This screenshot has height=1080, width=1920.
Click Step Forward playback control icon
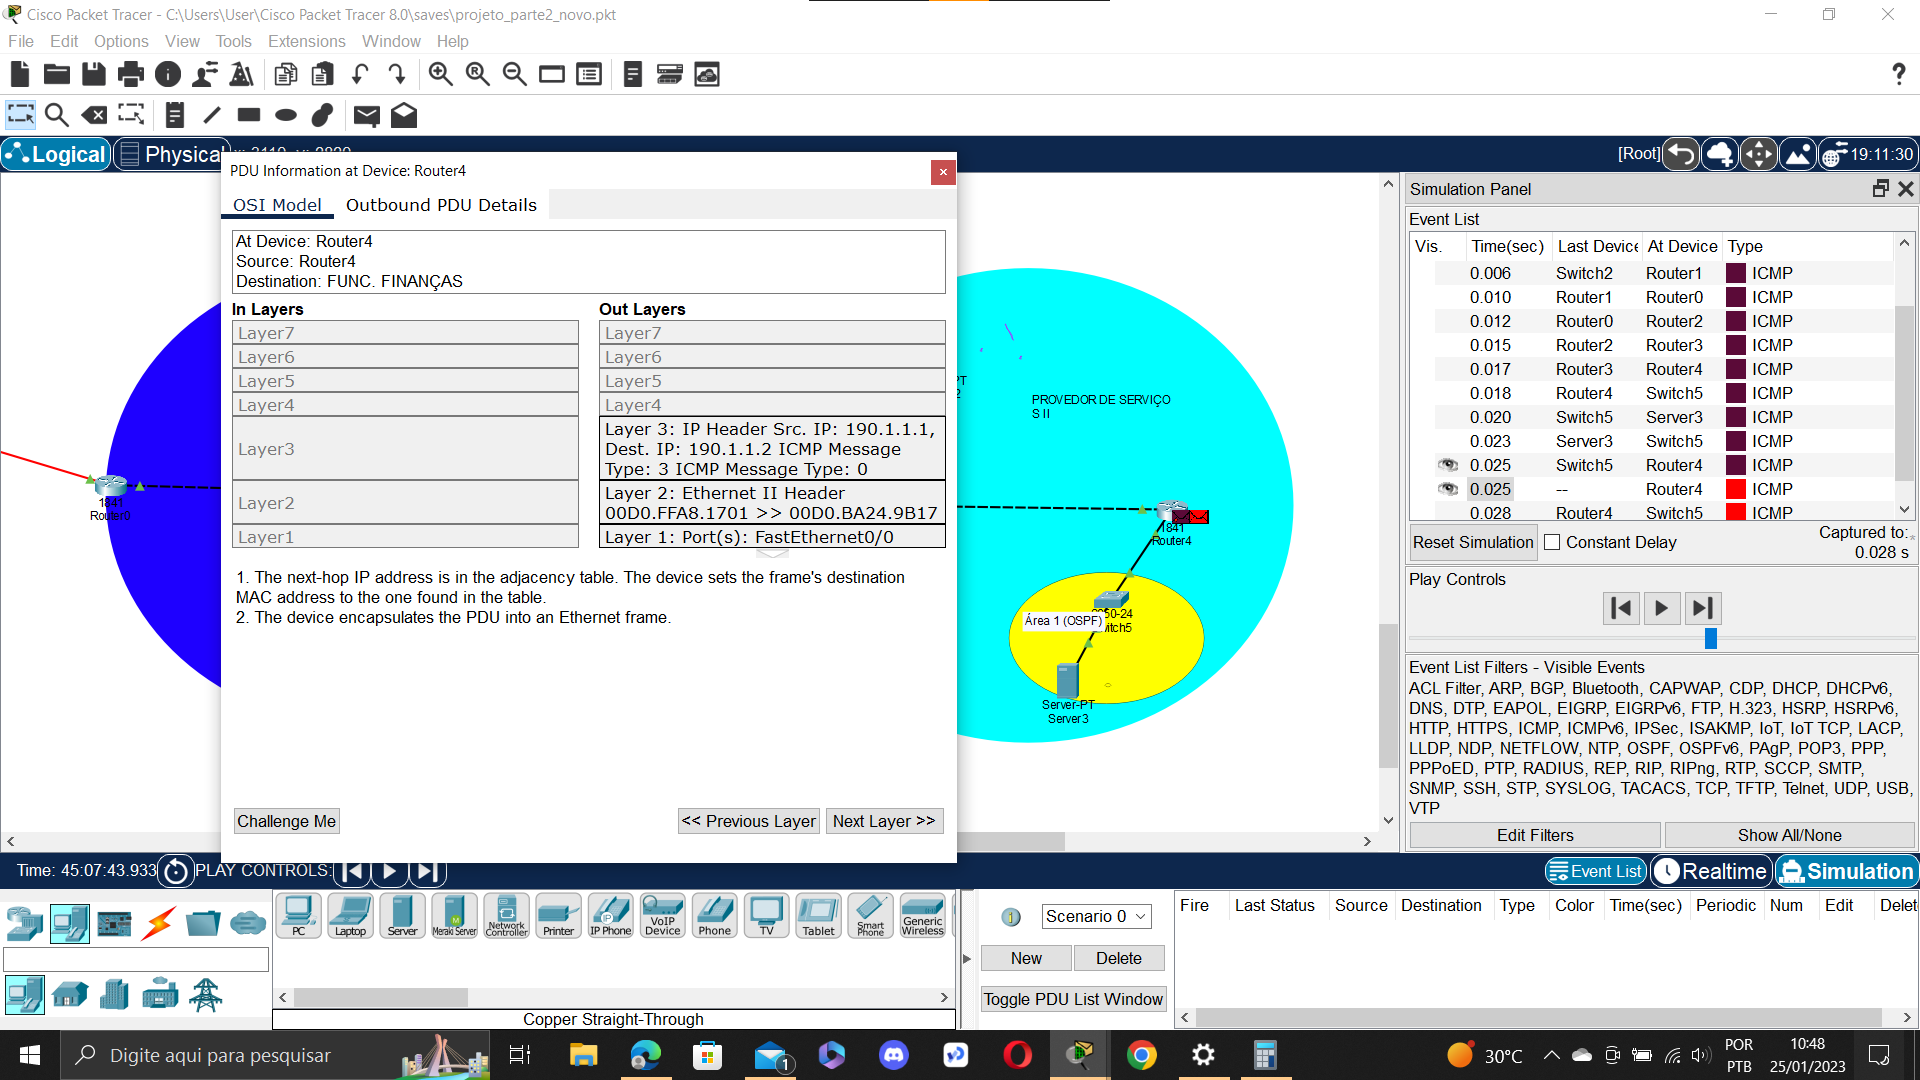click(x=1704, y=607)
